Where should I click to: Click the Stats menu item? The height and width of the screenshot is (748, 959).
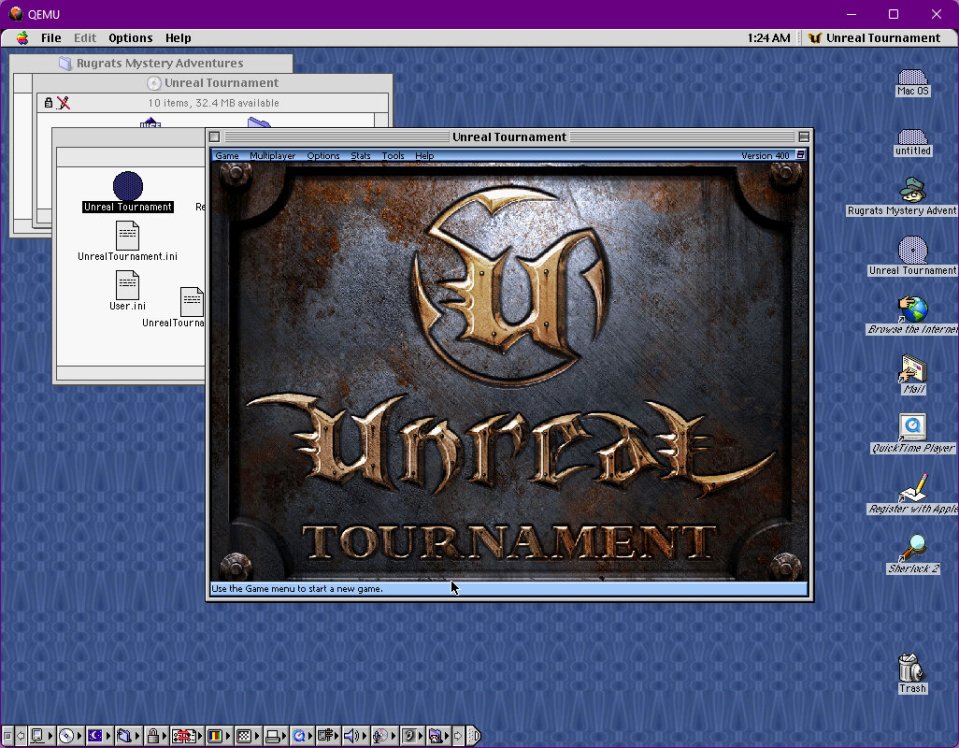pyautogui.click(x=360, y=156)
